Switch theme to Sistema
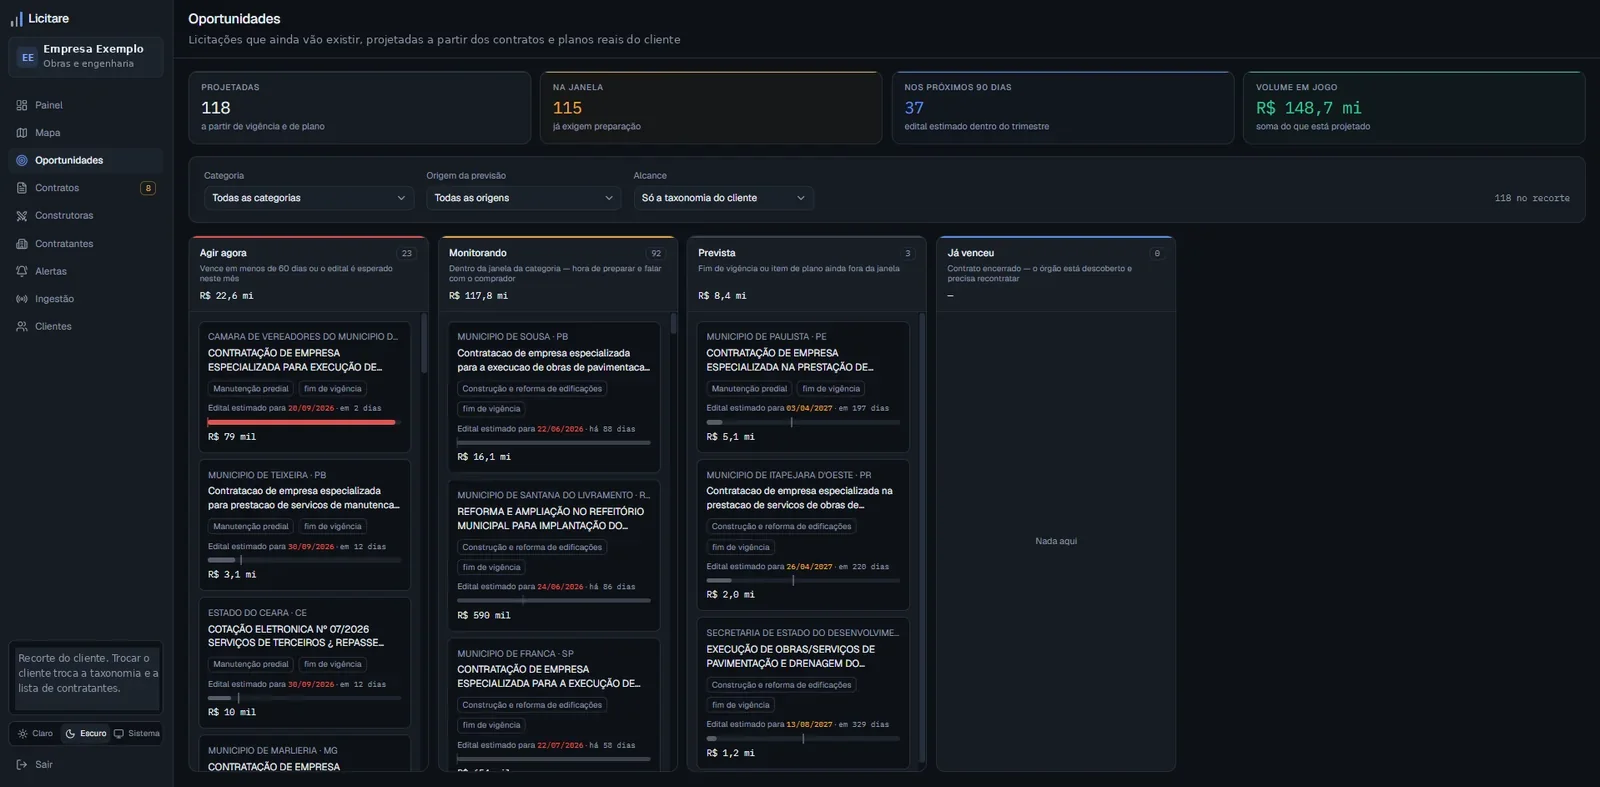1600x787 pixels. pos(136,733)
